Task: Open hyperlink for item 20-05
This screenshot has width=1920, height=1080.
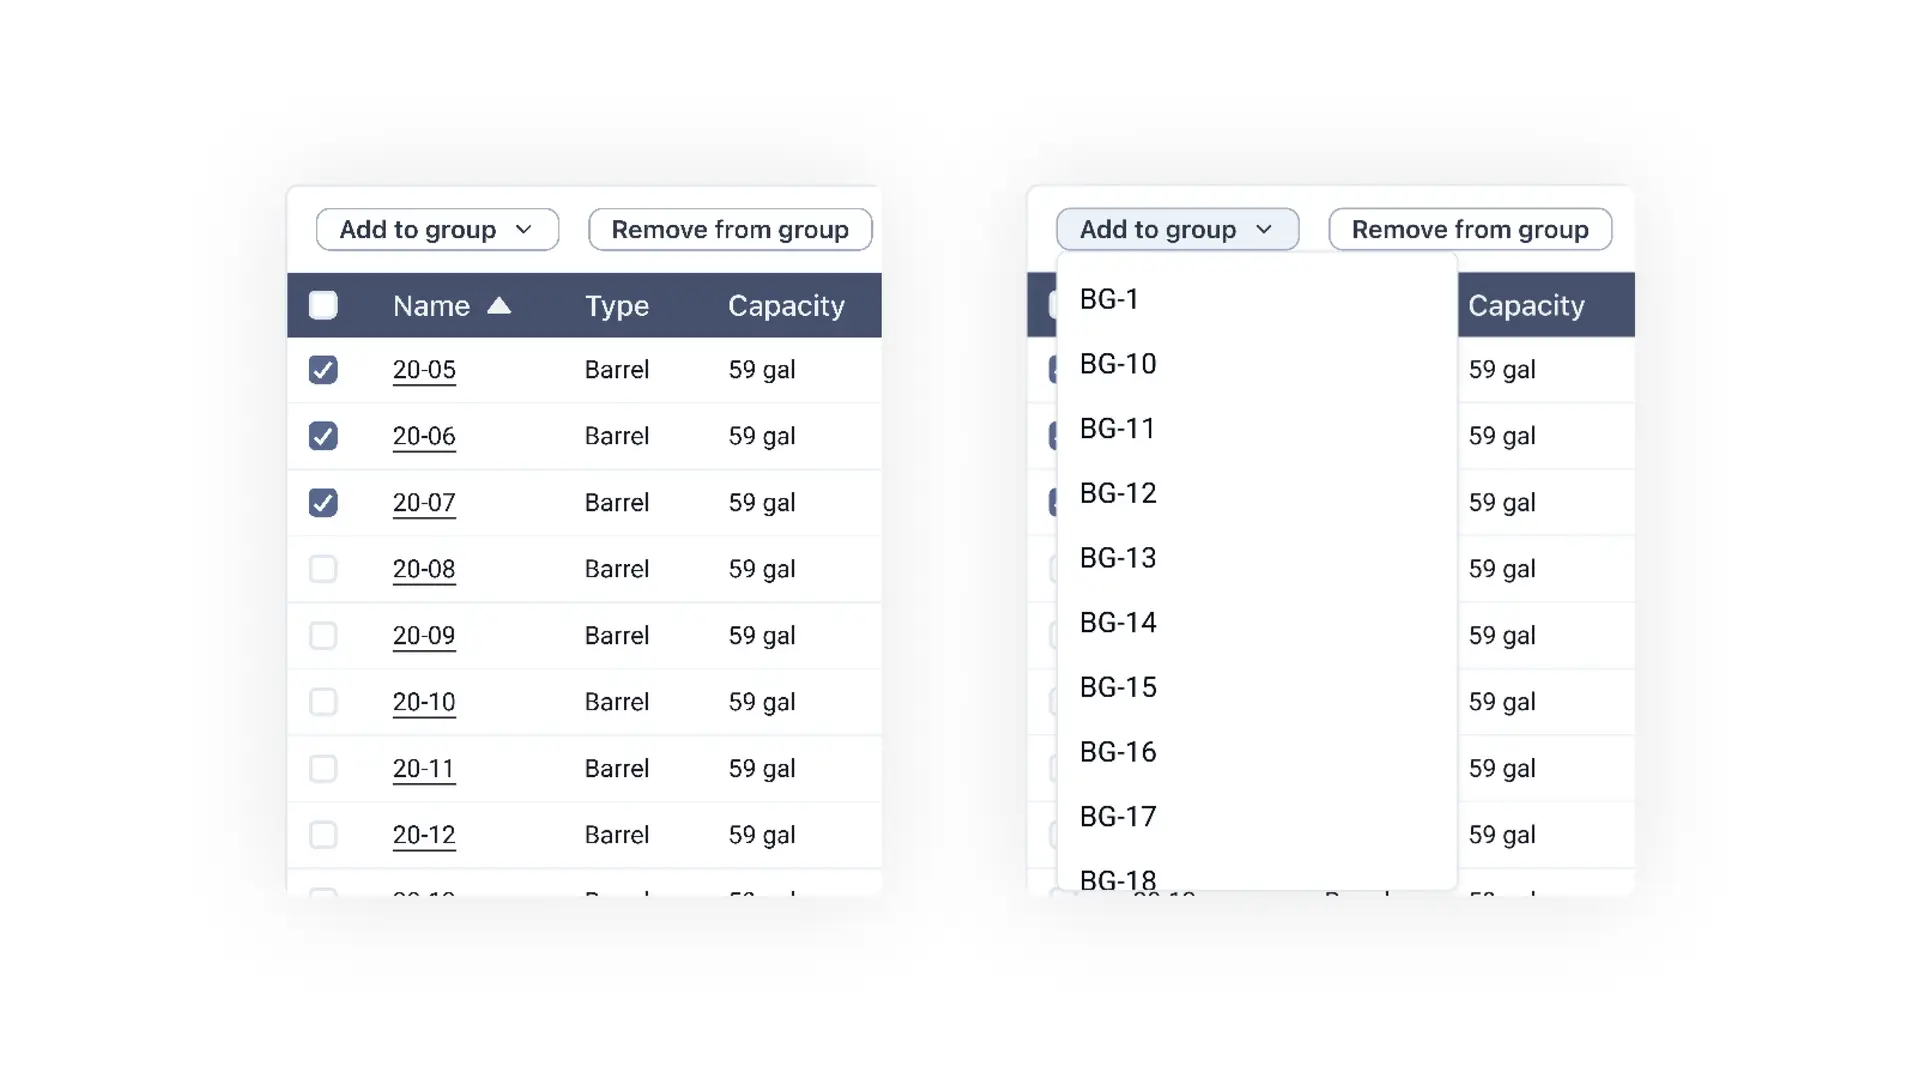Action: pyautogui.click(x=423, y=369)
